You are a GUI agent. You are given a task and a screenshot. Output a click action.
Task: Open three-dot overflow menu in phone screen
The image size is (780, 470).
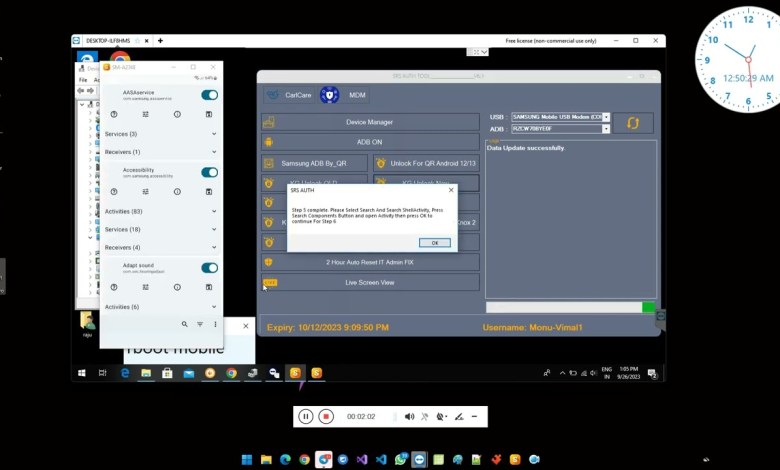215,324
